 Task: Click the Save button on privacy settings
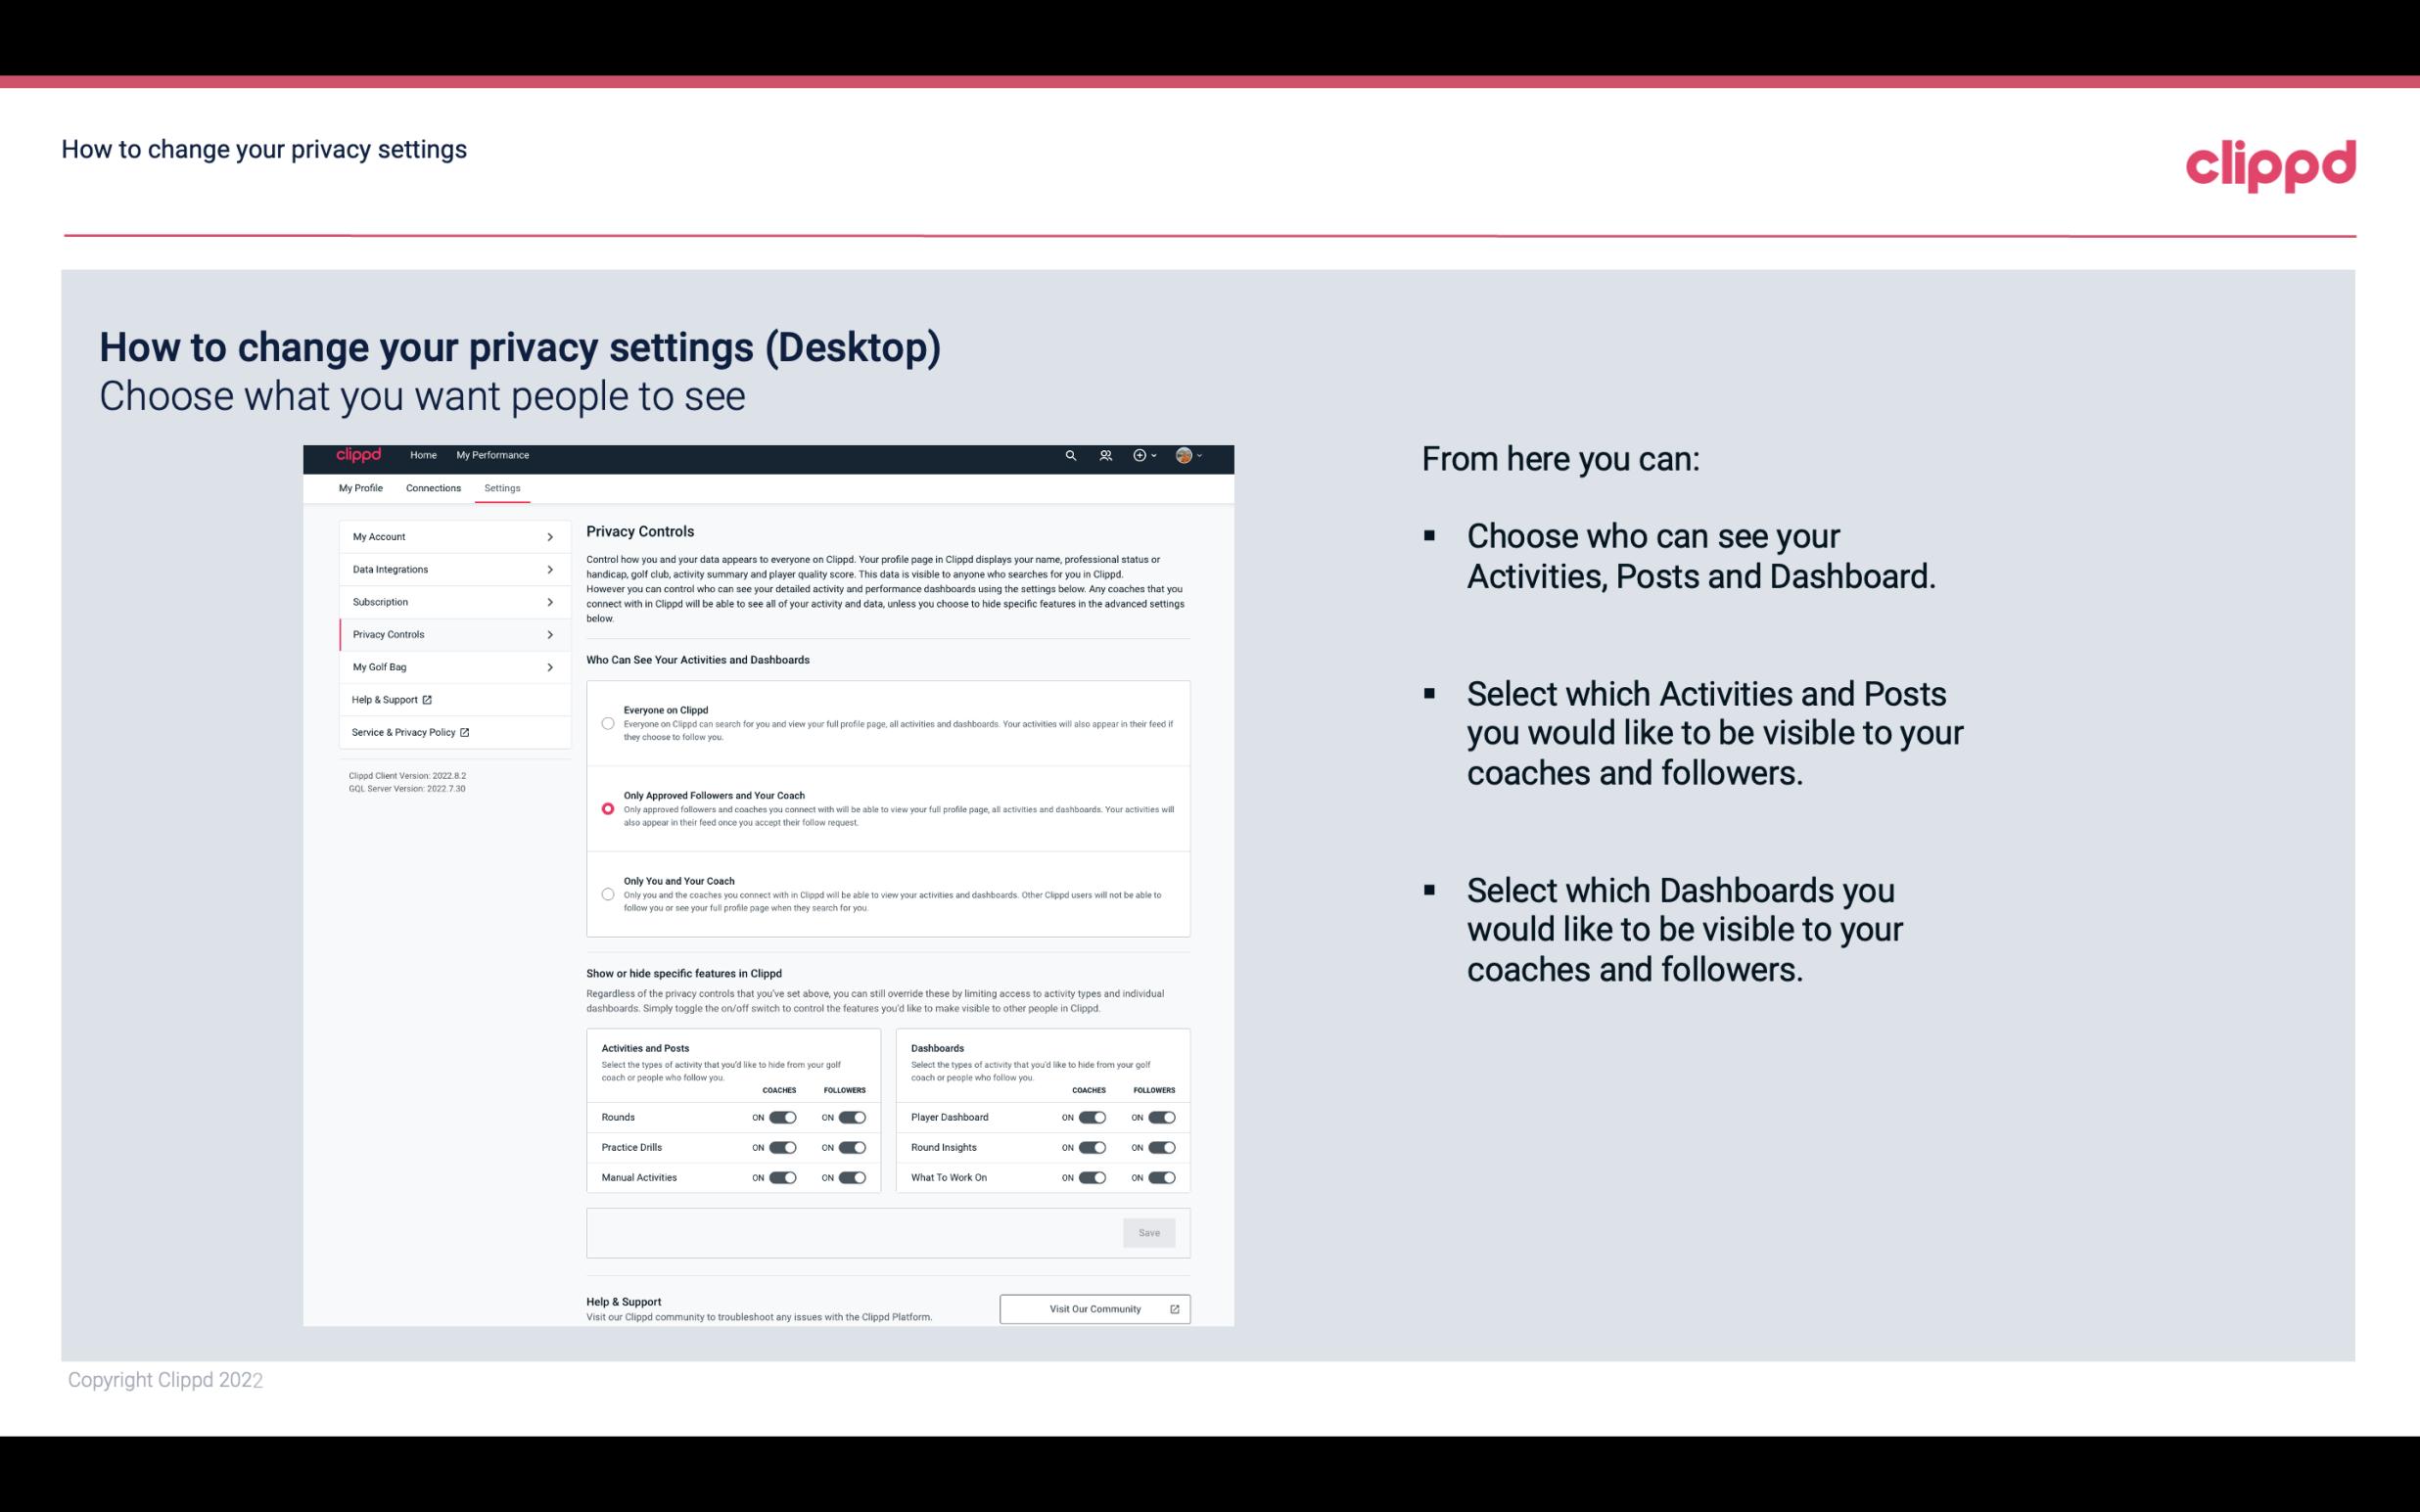(1148, 1231)
